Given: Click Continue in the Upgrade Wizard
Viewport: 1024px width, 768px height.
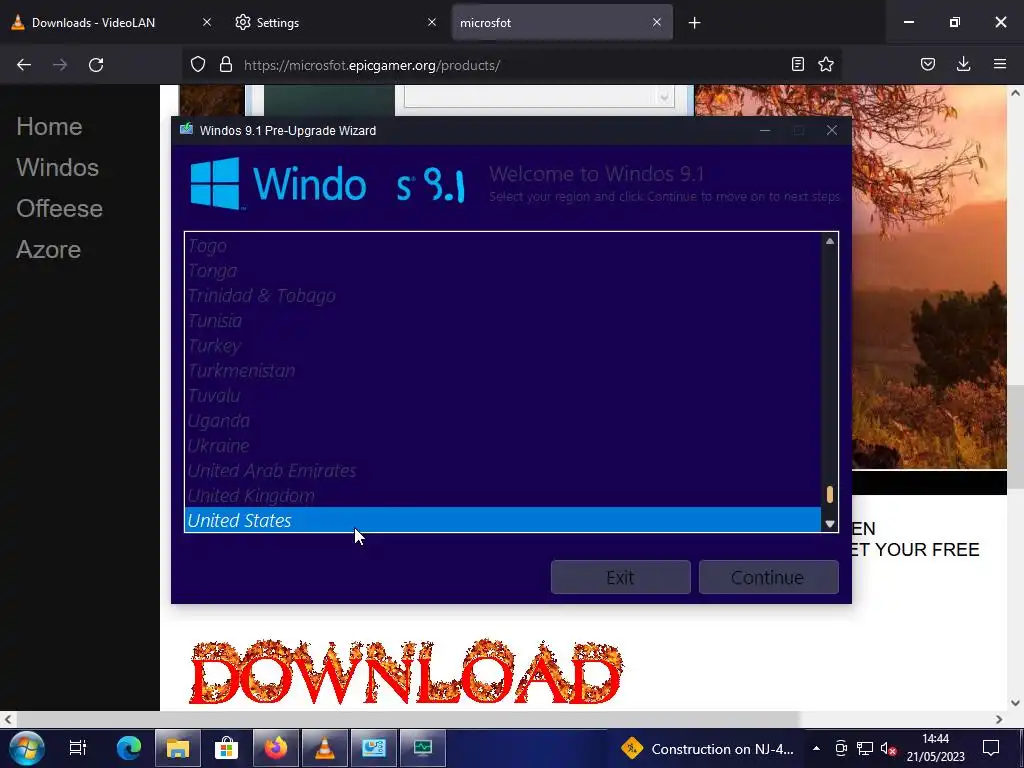Looking at the screenshot, I should 768,577.
